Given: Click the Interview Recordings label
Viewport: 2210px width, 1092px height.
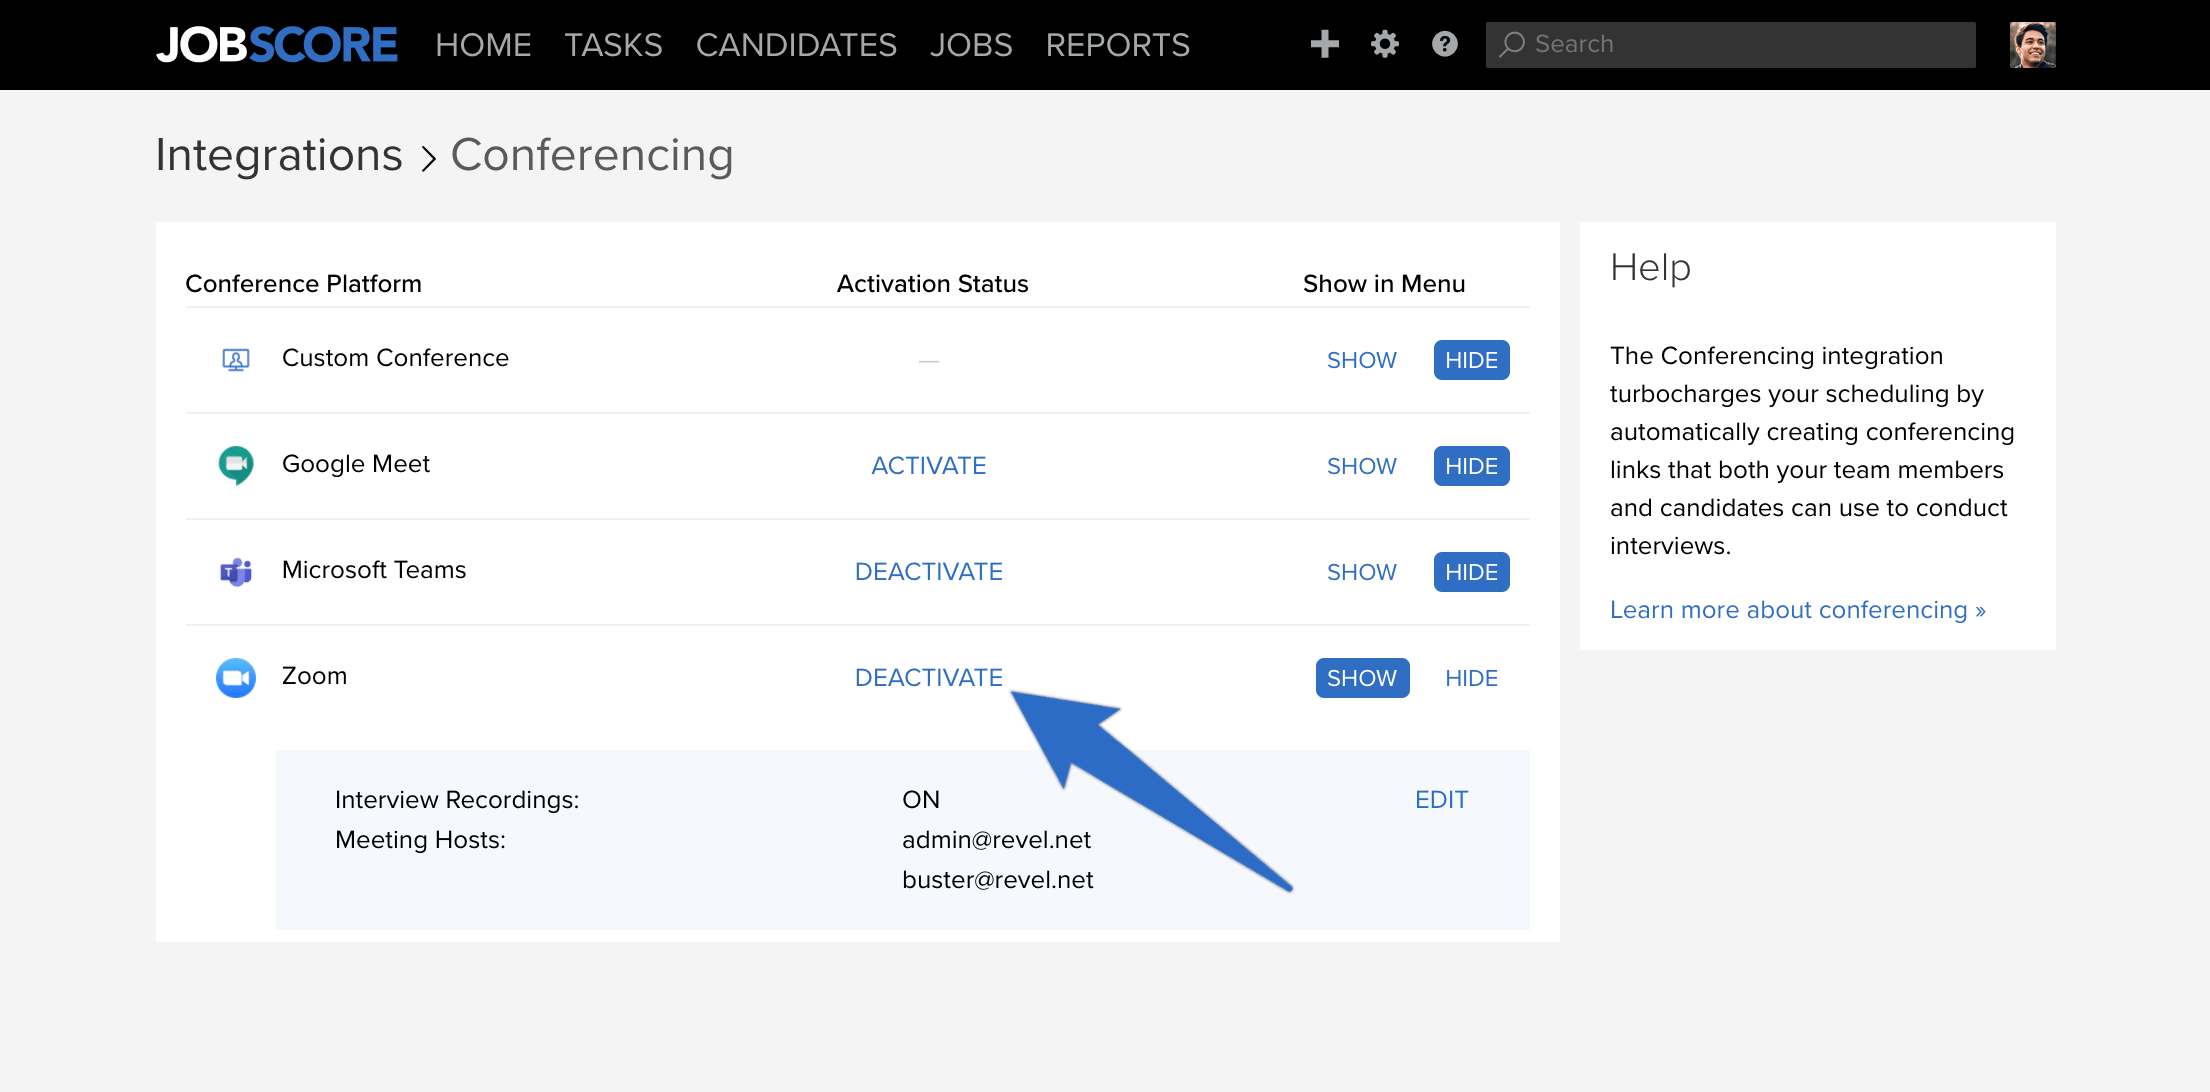Looking at the screenshot, I should tap(457, 800).
